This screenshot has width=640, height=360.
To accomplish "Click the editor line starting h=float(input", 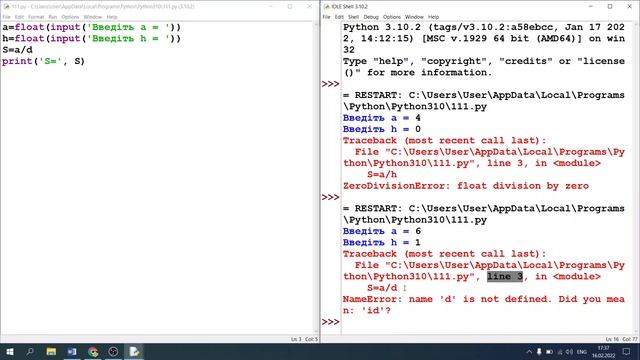I will pos(91,39).
